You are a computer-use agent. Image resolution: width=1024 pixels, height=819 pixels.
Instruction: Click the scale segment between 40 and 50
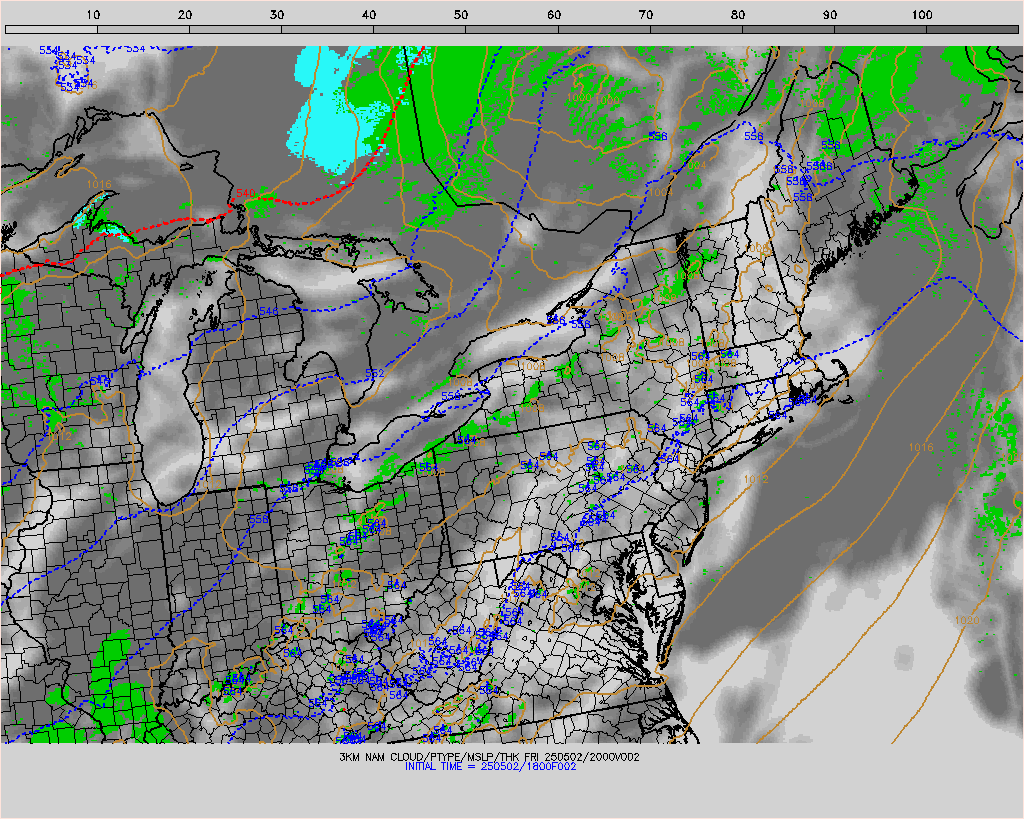[420, 29]
